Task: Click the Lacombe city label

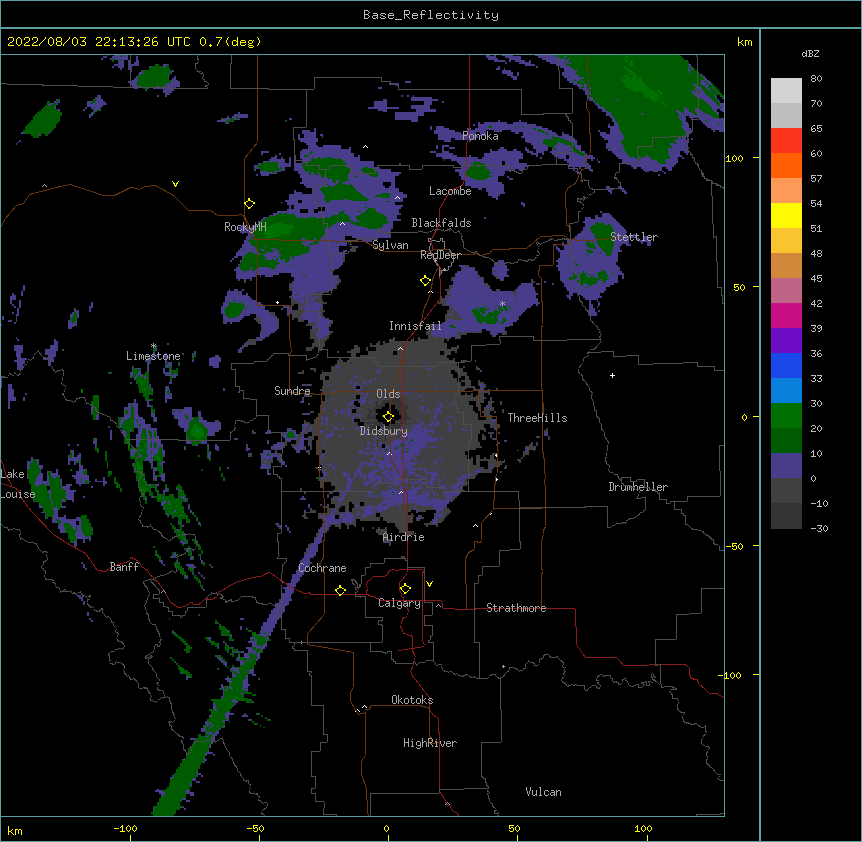Action: tap(450, 191)
